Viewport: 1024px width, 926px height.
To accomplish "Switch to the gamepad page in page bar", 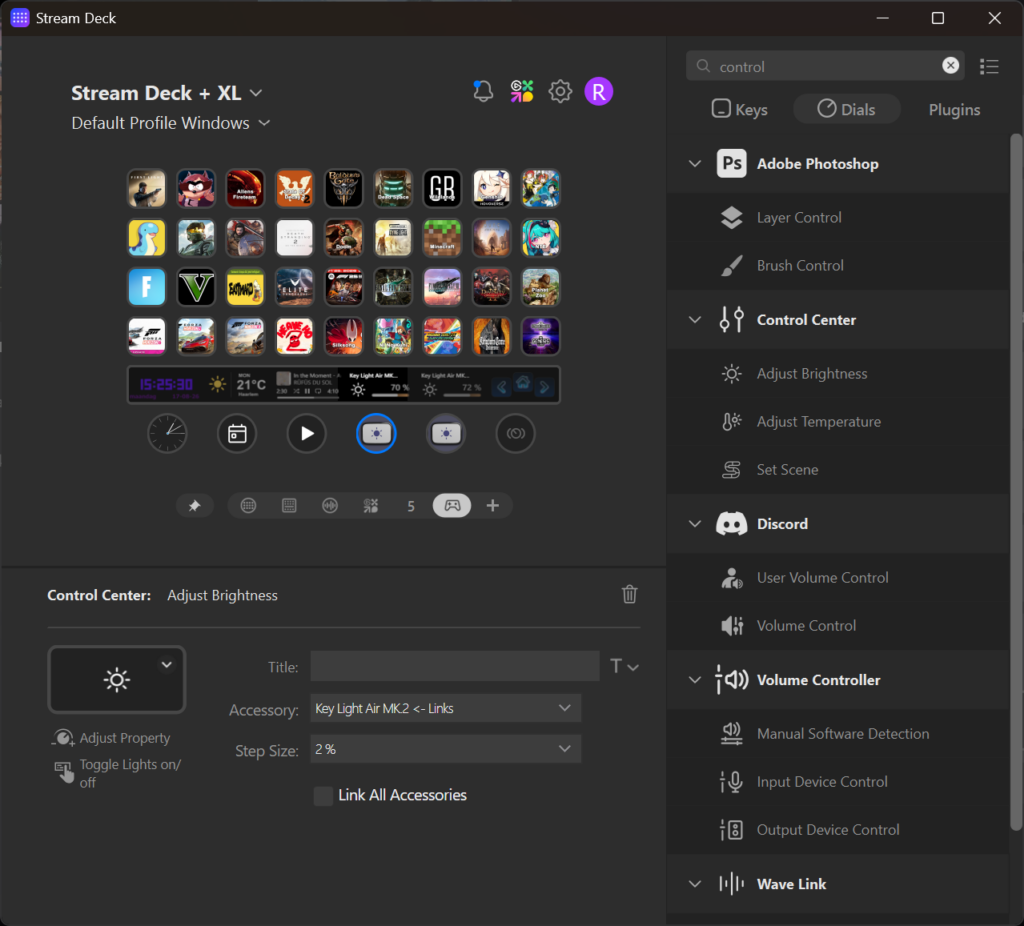I will (452, 505).
